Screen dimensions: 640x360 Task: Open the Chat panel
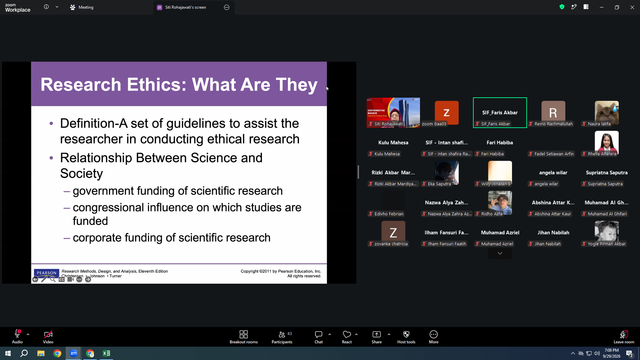318,337
